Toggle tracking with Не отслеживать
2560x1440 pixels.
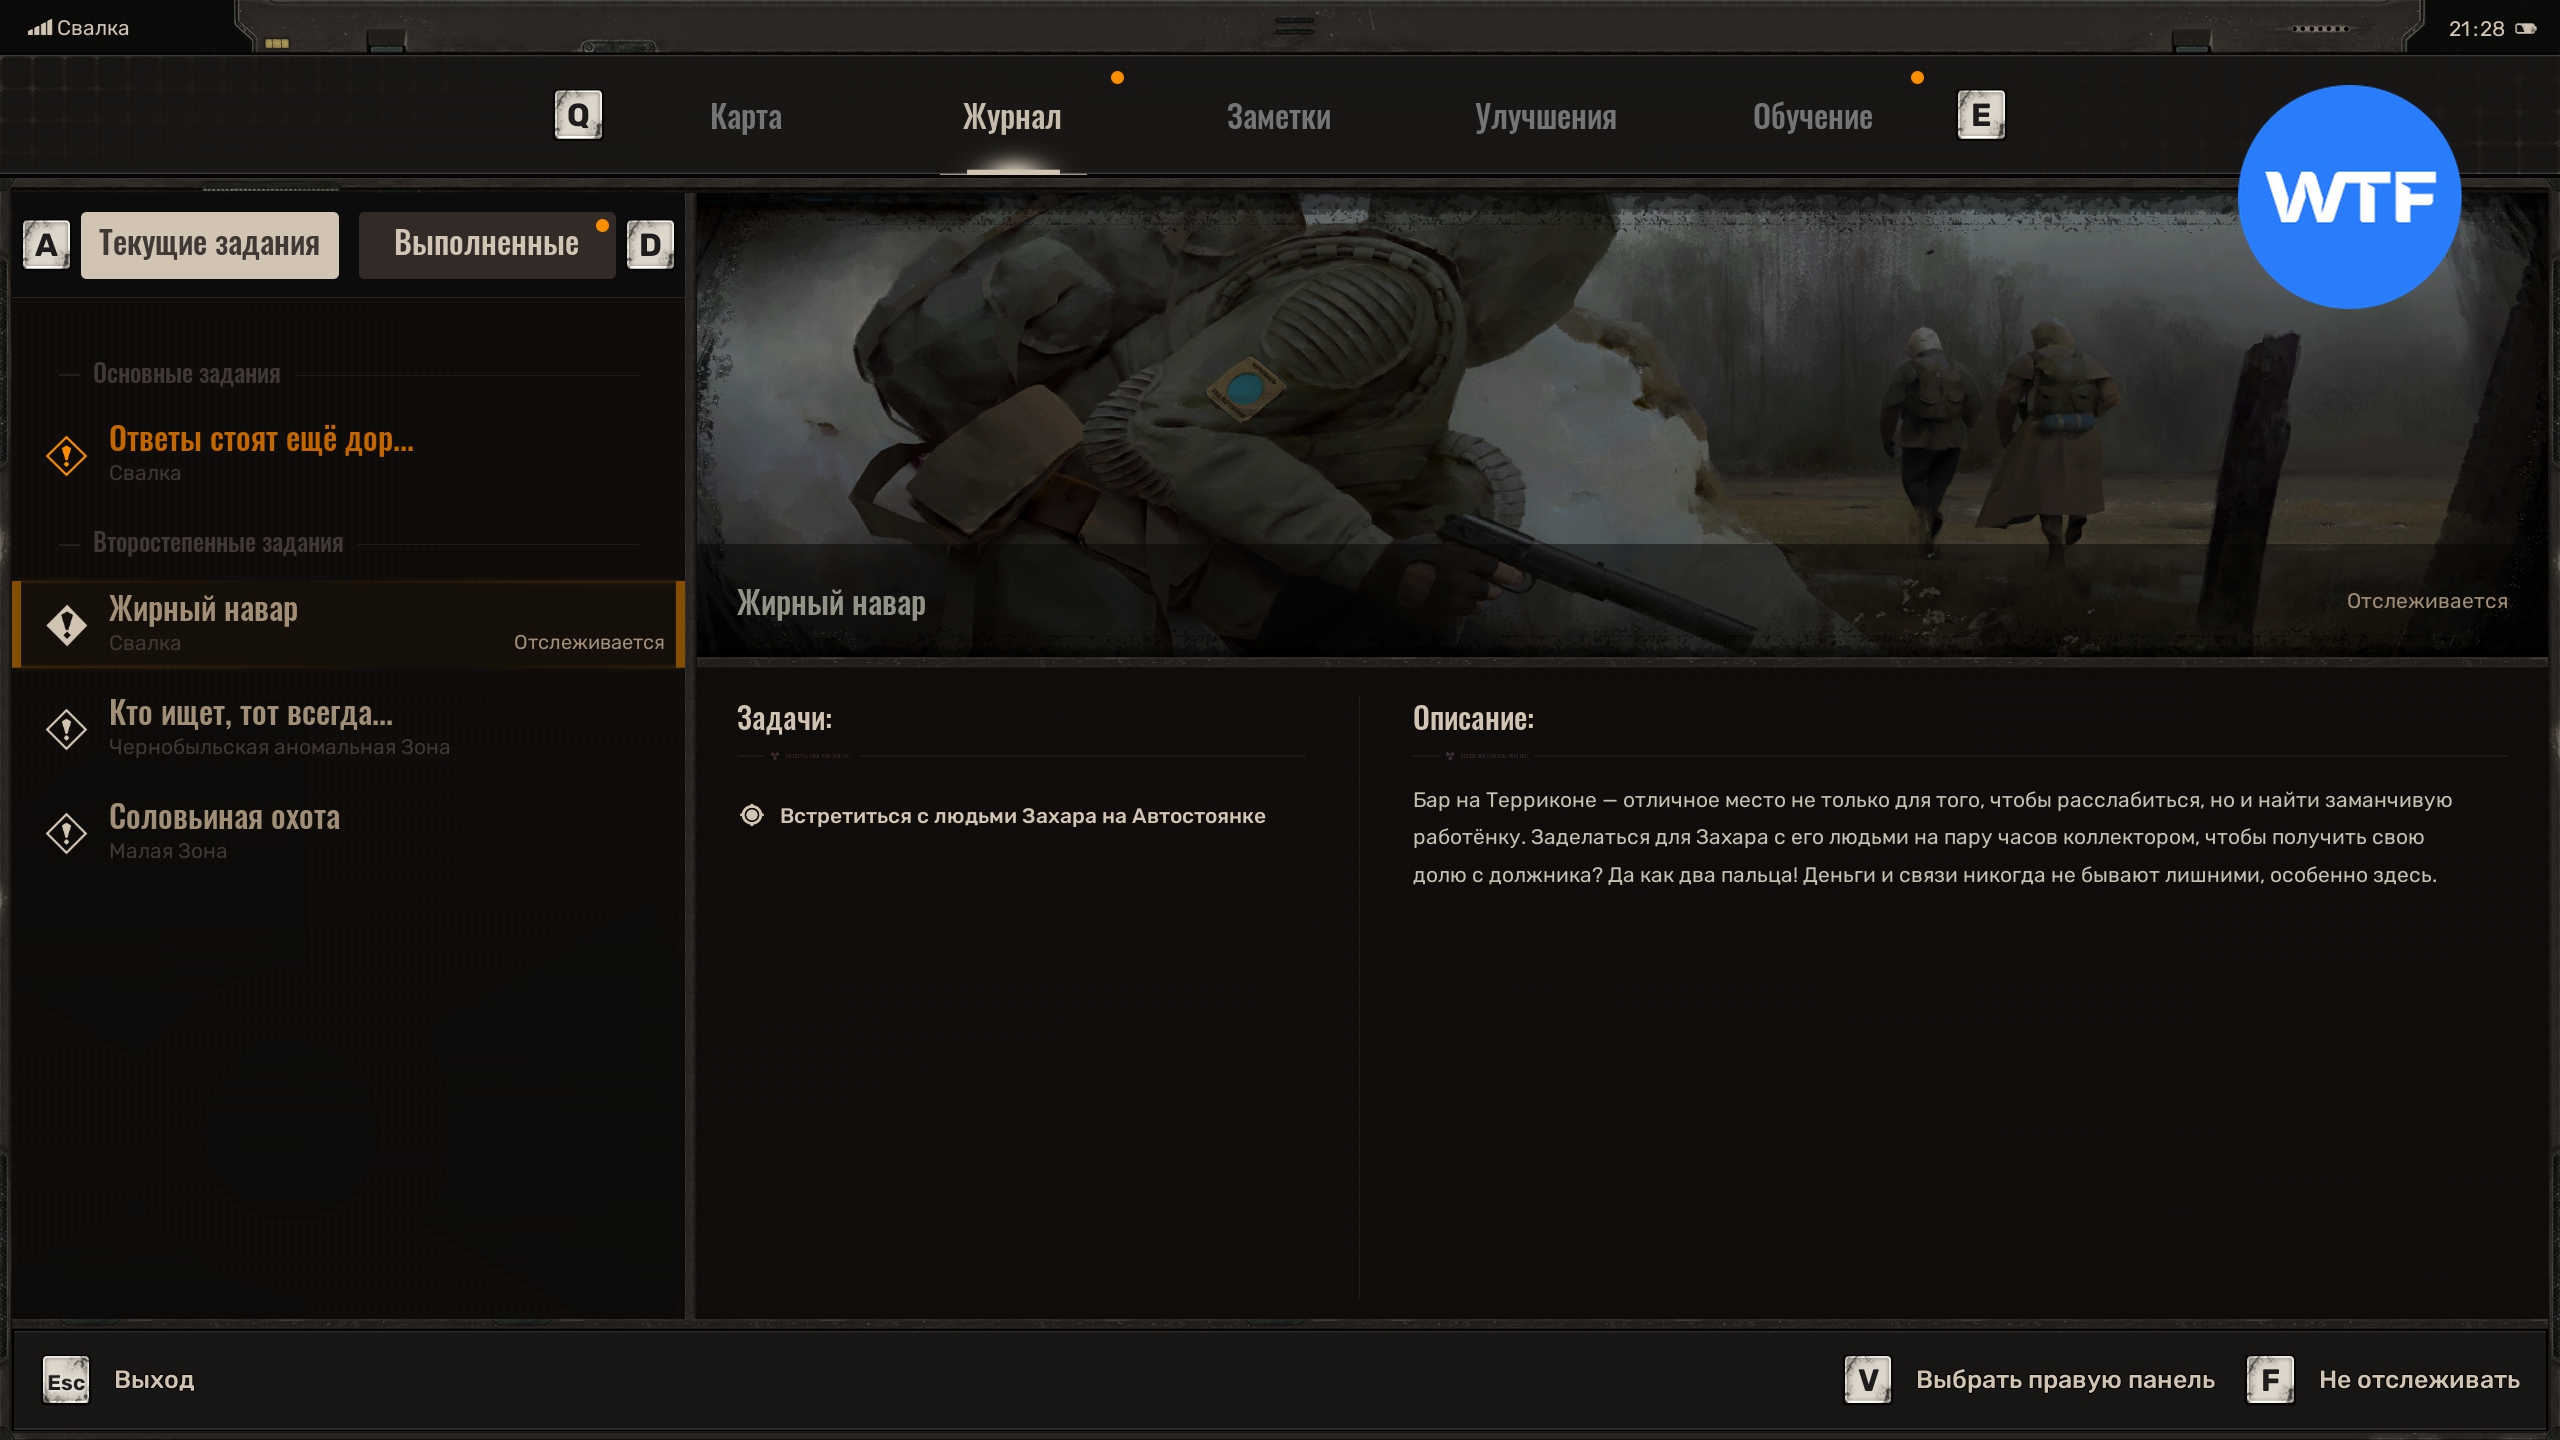(x=2418, y=1380)
